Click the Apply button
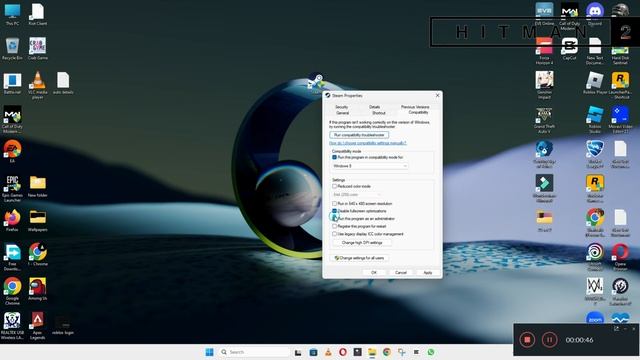The height and width of the screenshot is (360, 640). (x=428, y=272)
